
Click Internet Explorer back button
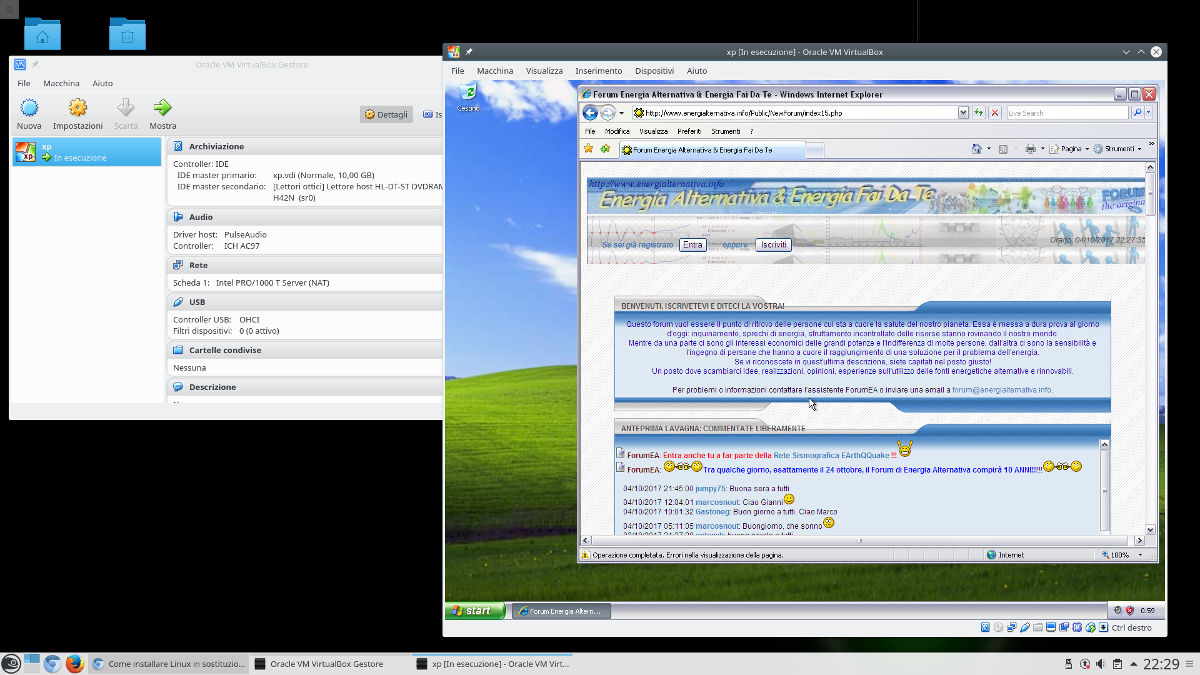pyautogui.click(x=590, y=113)
